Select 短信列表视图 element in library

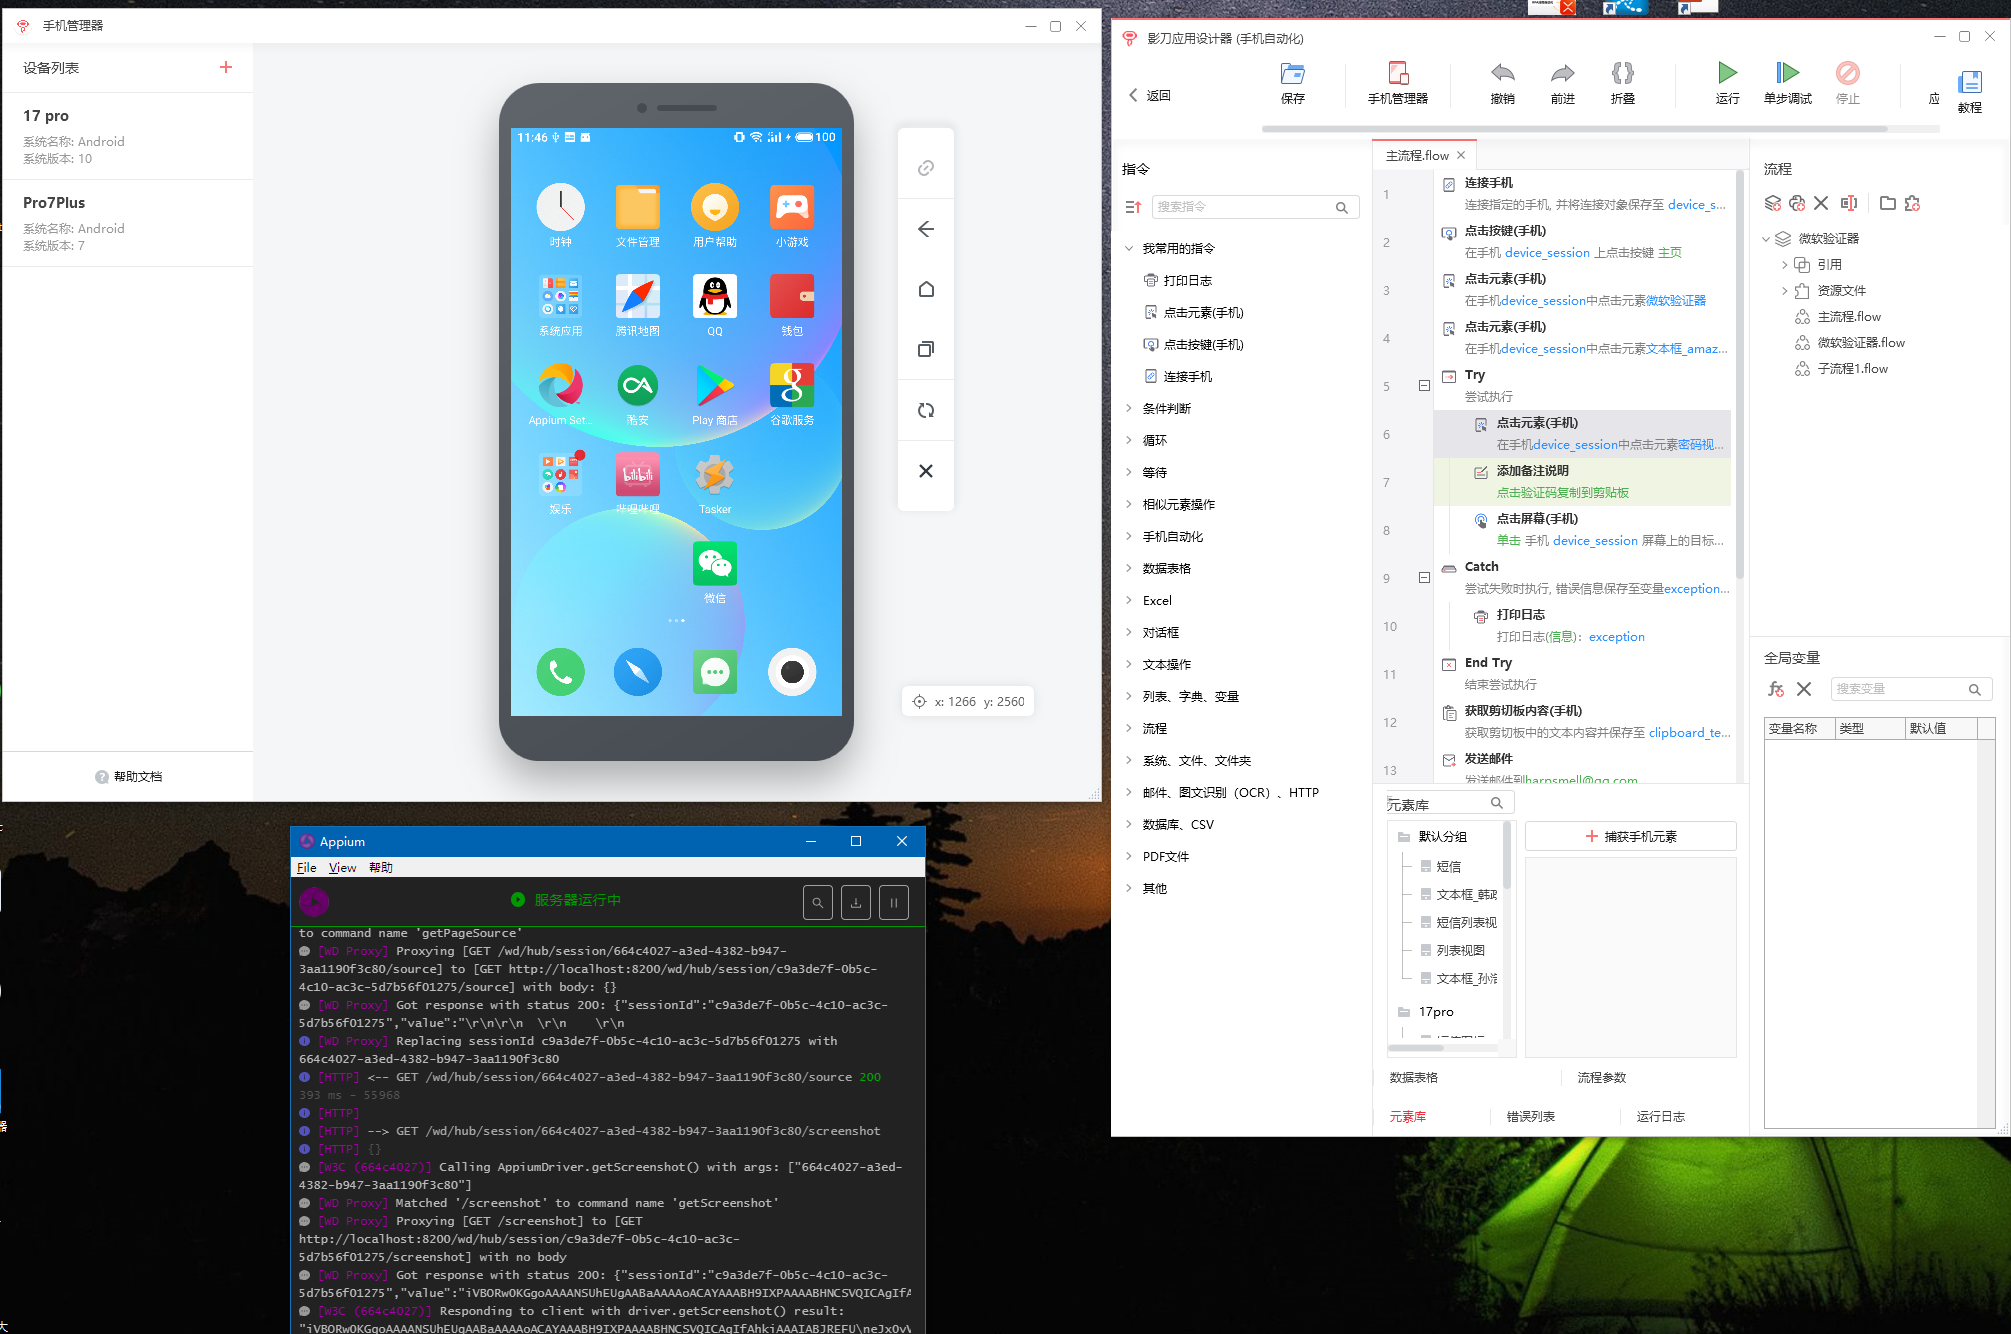point(1466,922)
